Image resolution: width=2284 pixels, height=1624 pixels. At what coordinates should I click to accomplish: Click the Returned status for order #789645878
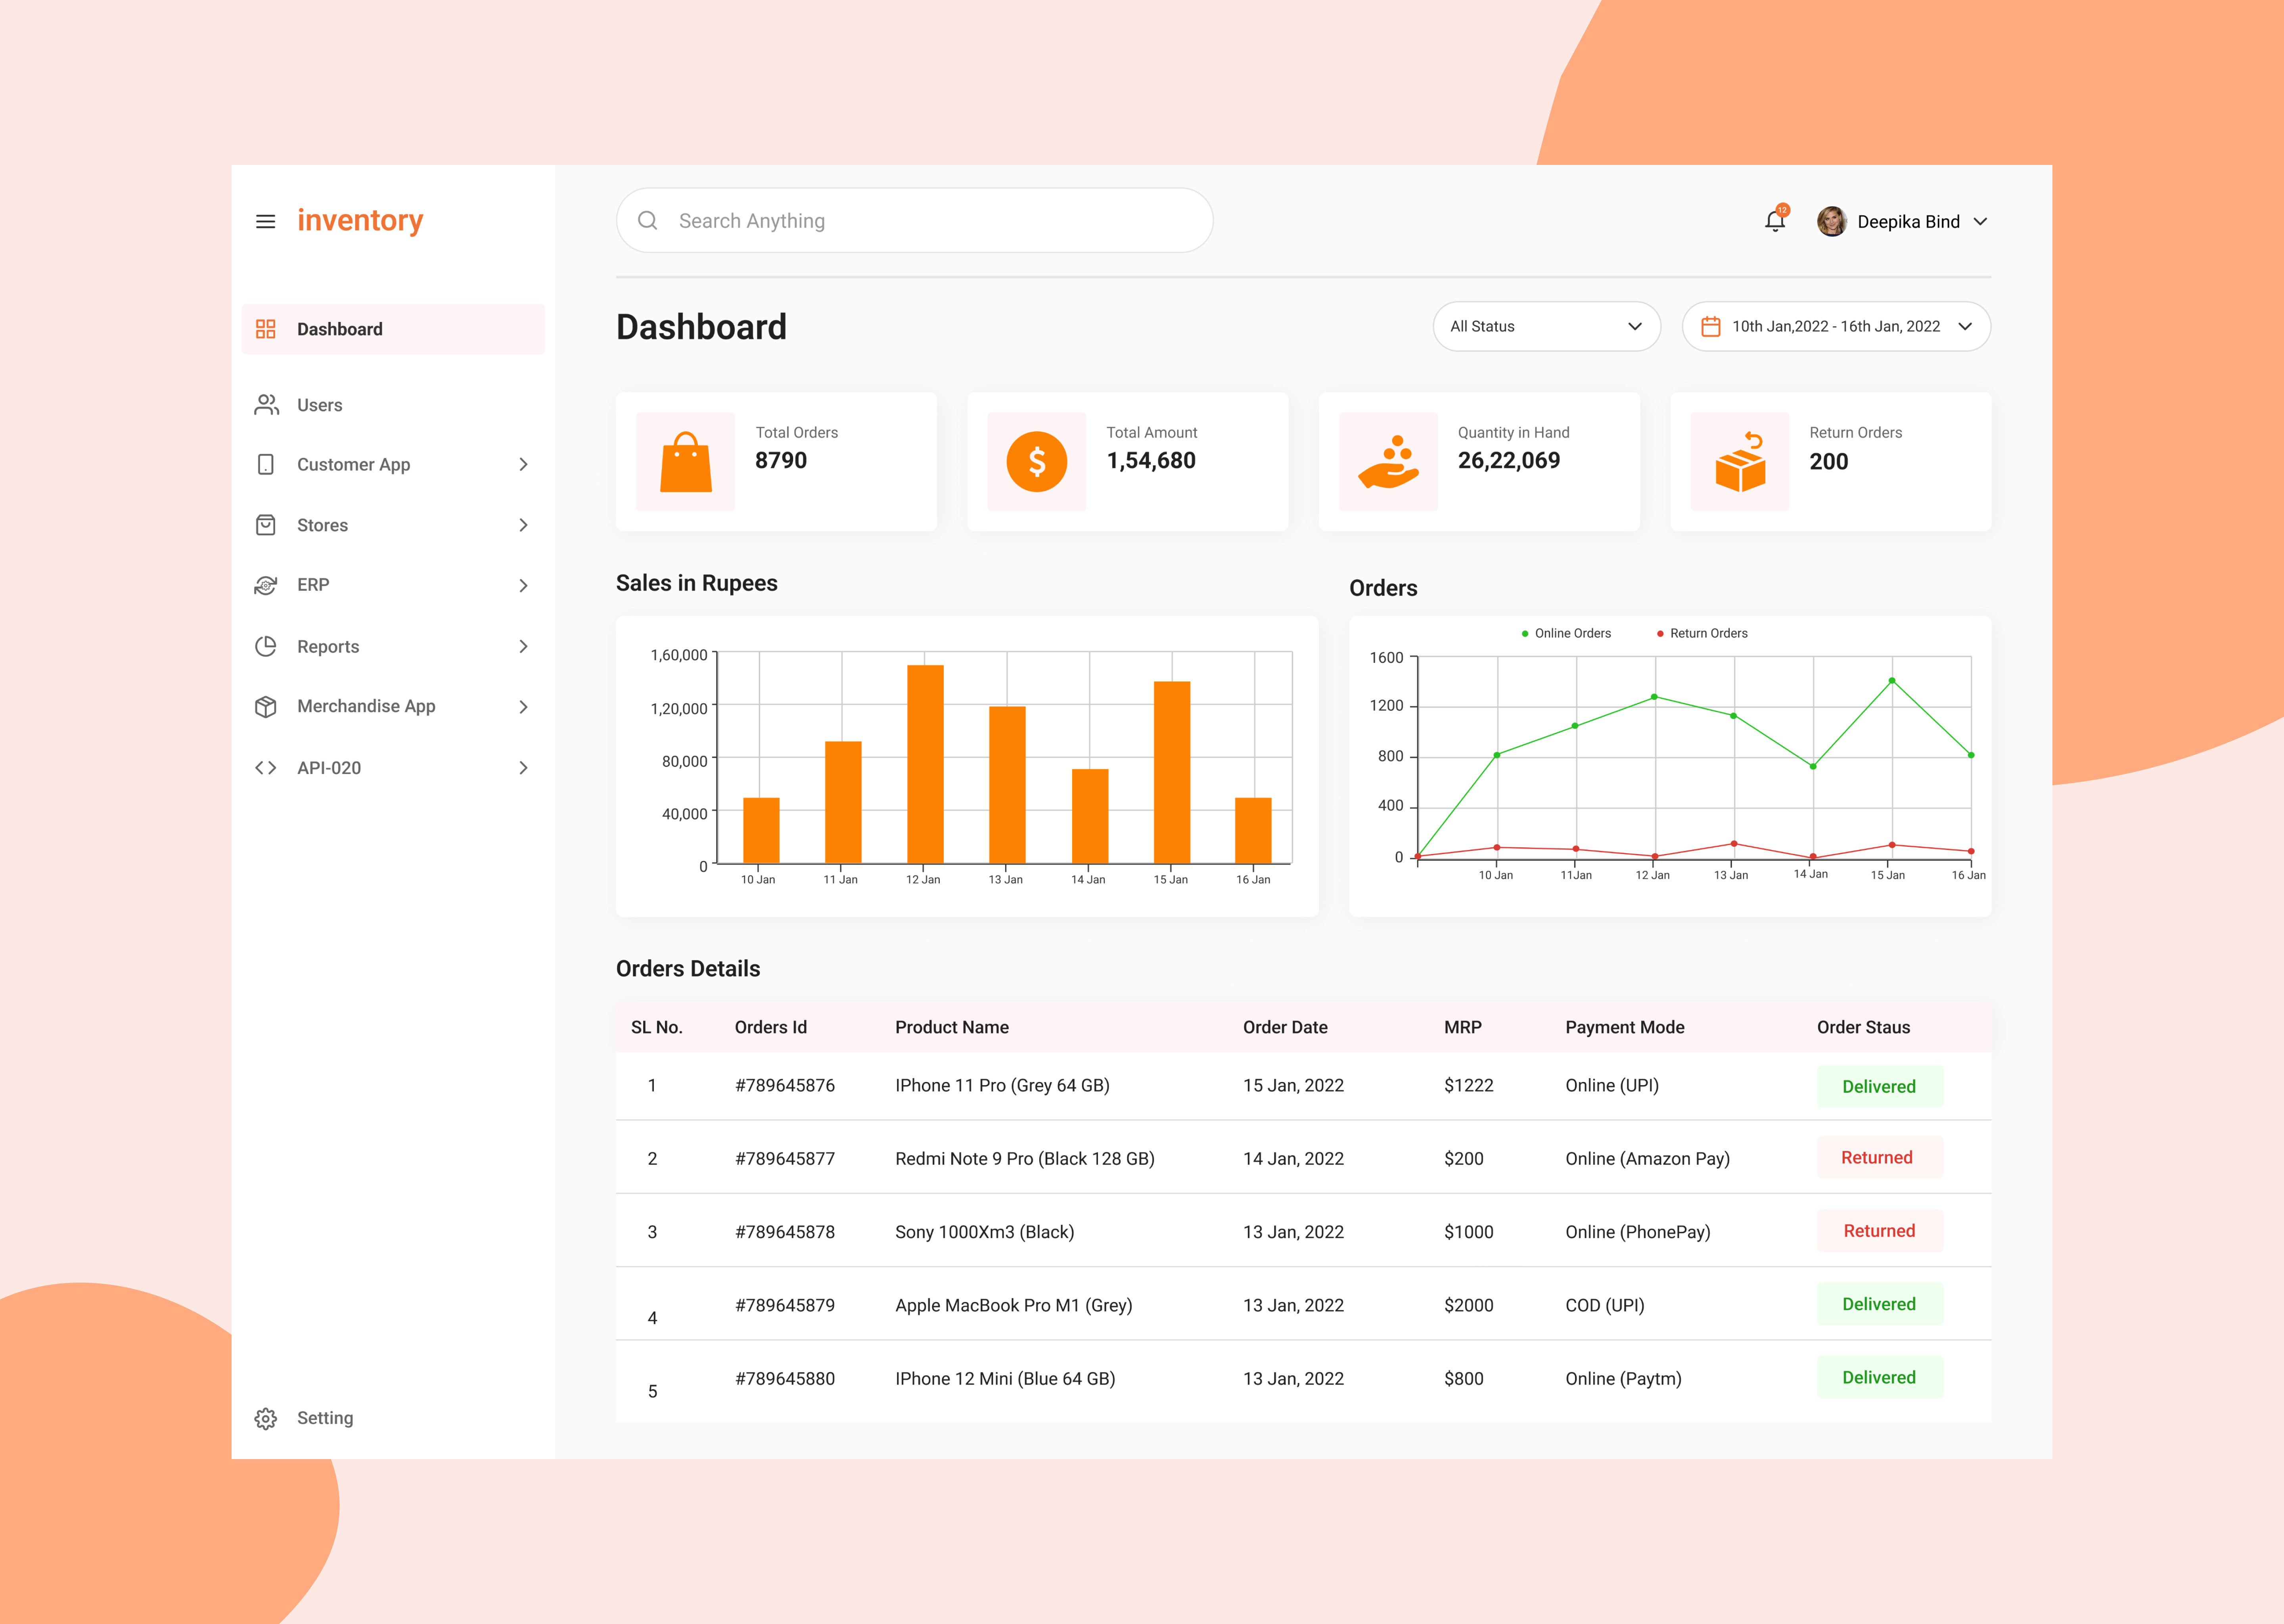[x=1879, y=1231]
